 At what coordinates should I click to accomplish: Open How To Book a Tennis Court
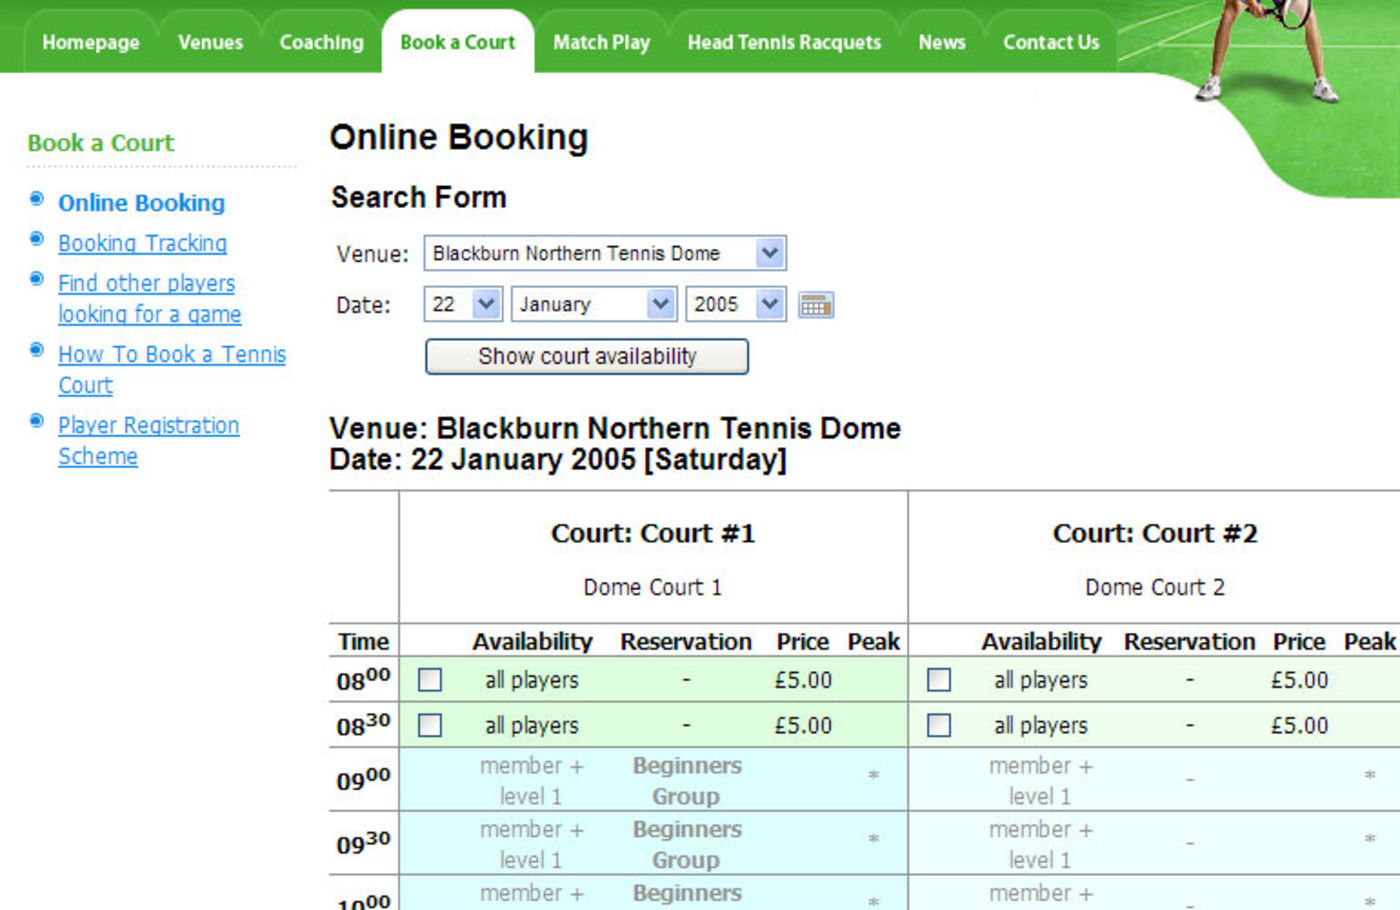pos(171,355)
